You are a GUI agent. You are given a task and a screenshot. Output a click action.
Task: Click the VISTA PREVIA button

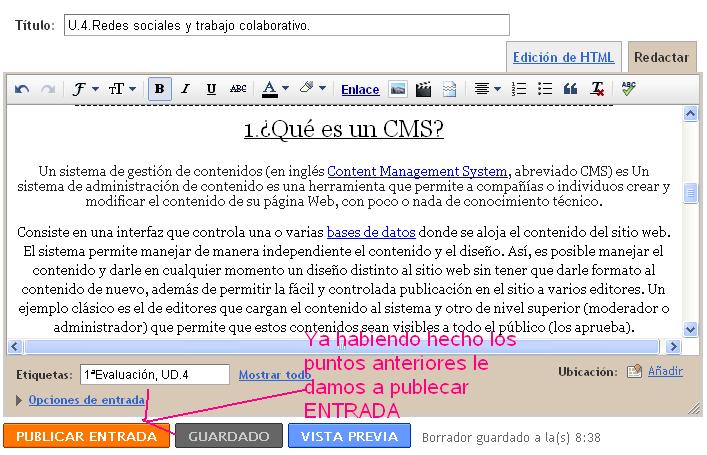(x=349, y=436)
